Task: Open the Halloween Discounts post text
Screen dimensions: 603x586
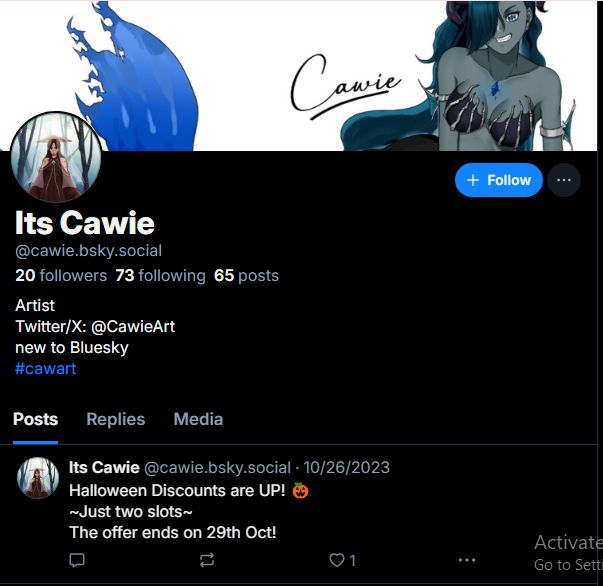Action: coord(188,511)
